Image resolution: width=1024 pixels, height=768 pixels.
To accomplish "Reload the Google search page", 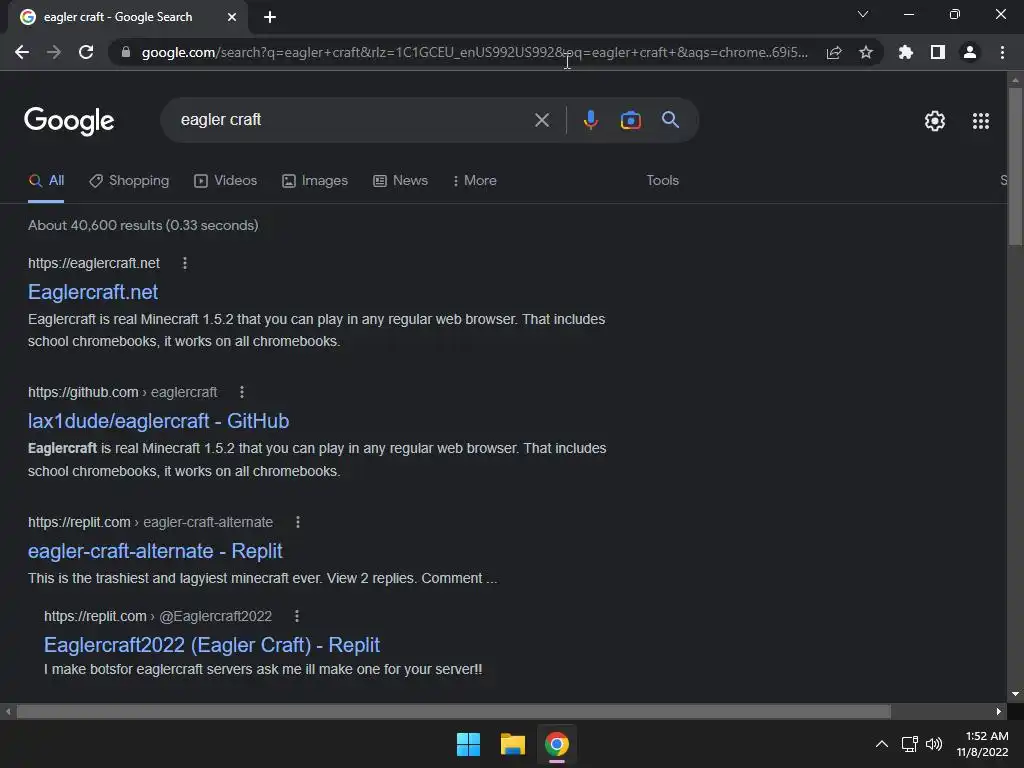I will [x=86, y=52].
